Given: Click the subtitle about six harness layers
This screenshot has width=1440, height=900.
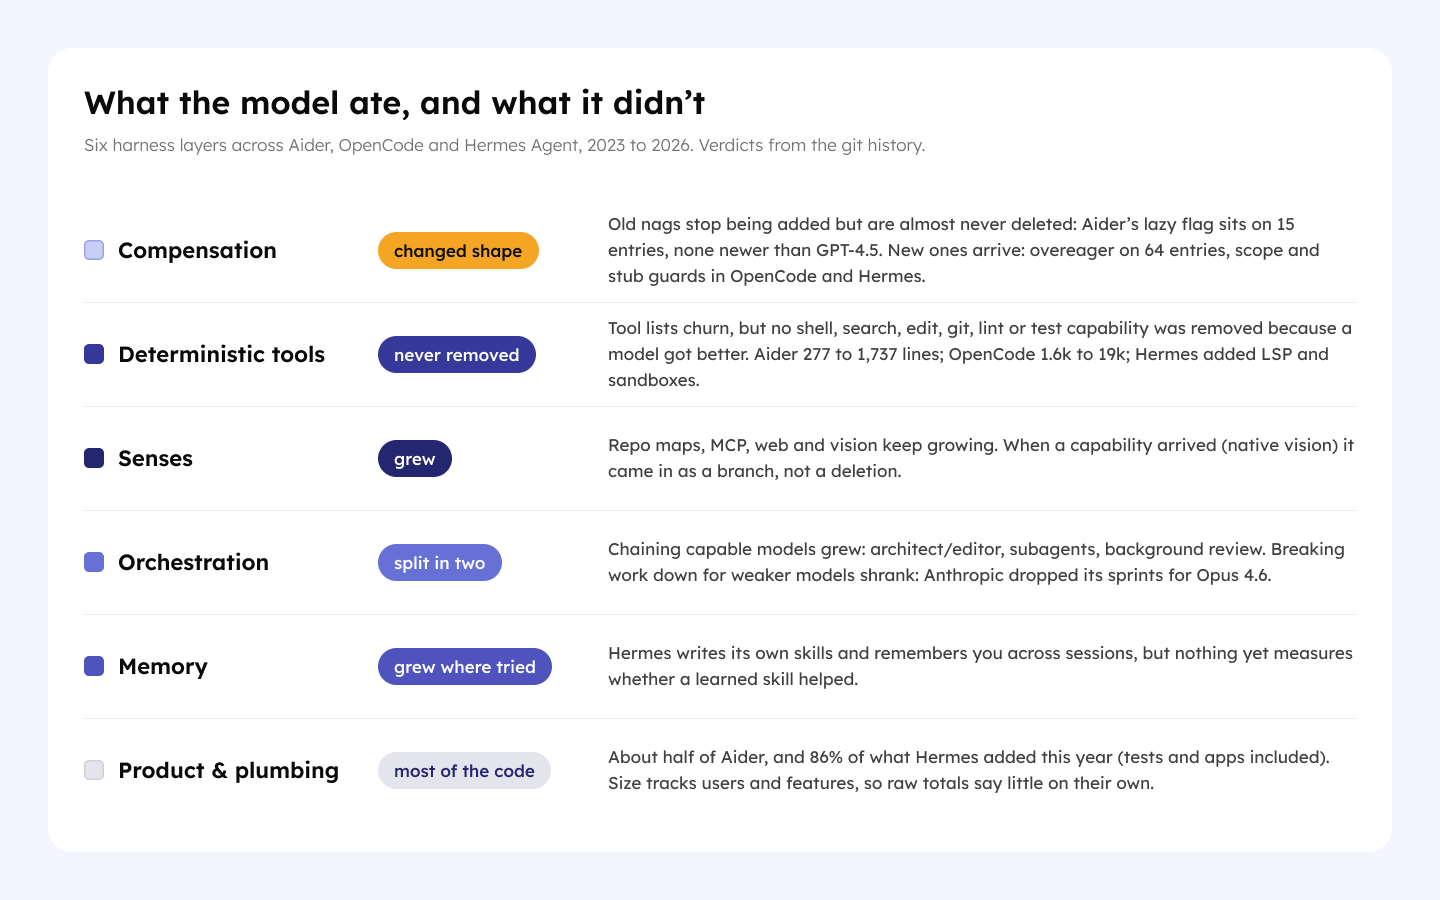Looking at the screenshot, I should (x=505, y=145).
